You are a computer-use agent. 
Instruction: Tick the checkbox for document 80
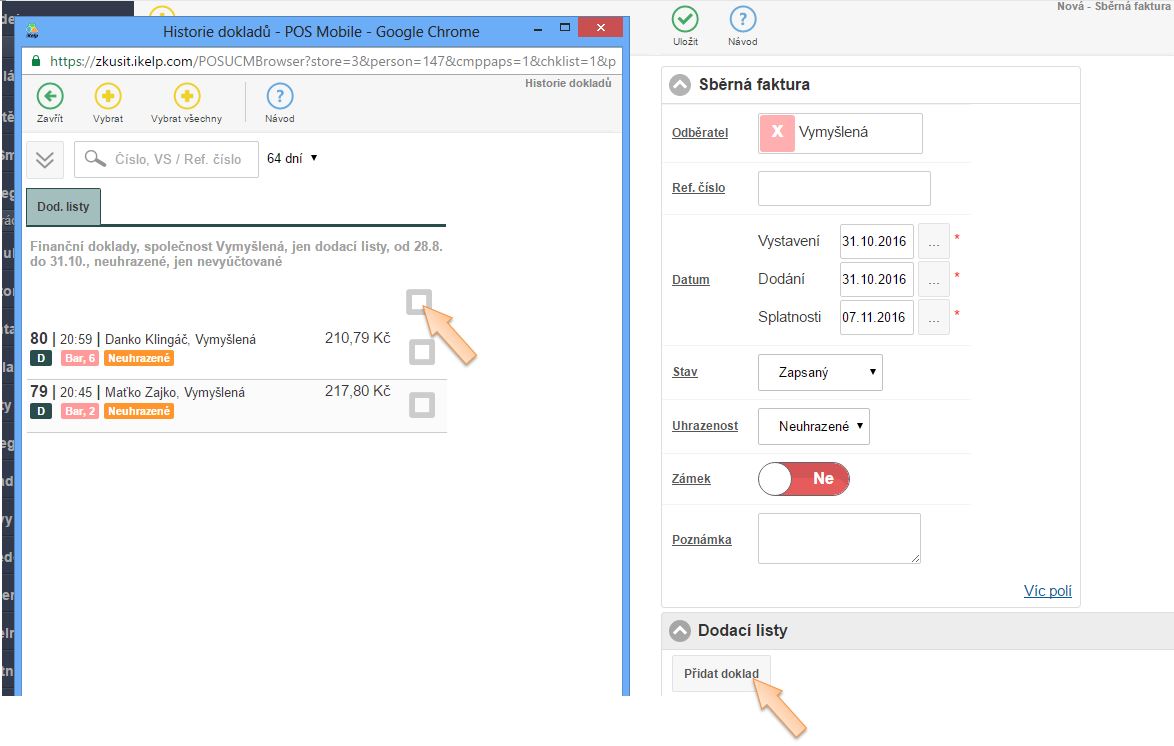pyautogui.click(x=422, y=352)
